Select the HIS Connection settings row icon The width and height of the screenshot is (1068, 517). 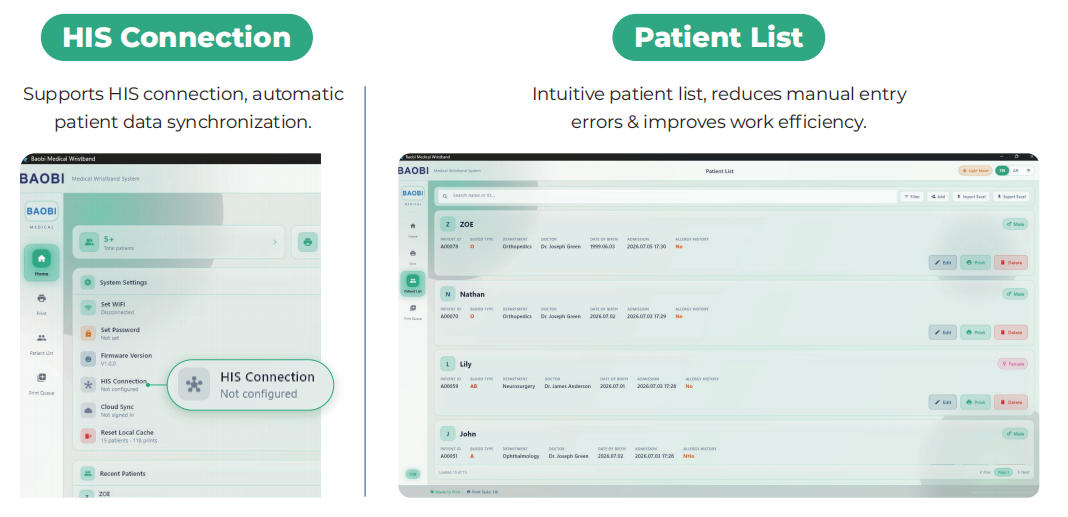pyautogui.click(x=88, y=385)
